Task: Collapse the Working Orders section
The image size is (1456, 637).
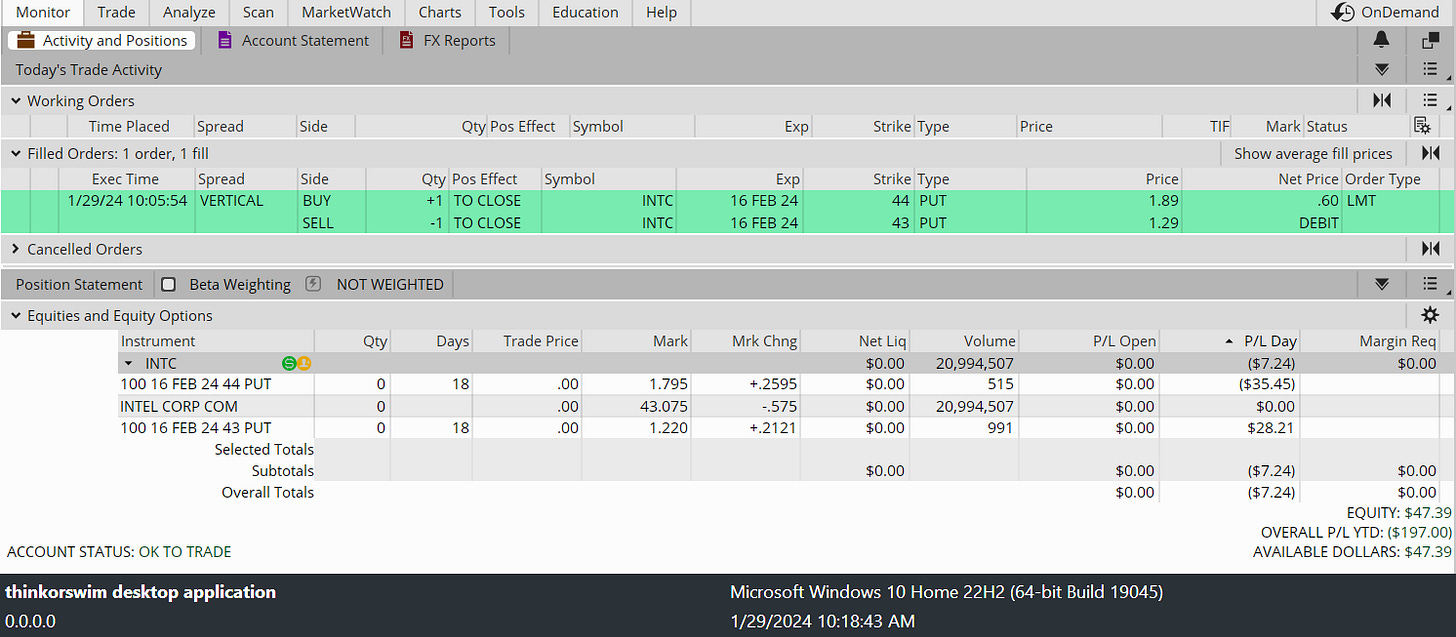Action: click(16, 100)
